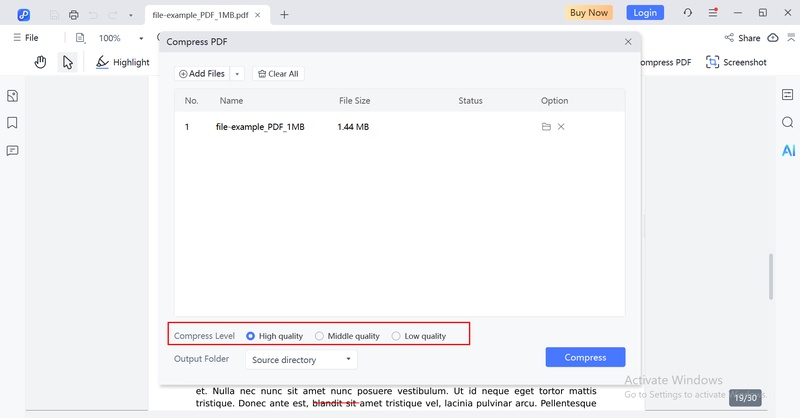The image size is (800, 418).
Task: Switch to file-example_PDF_1MB.pdf tab
Action: [x=201, y=15]
